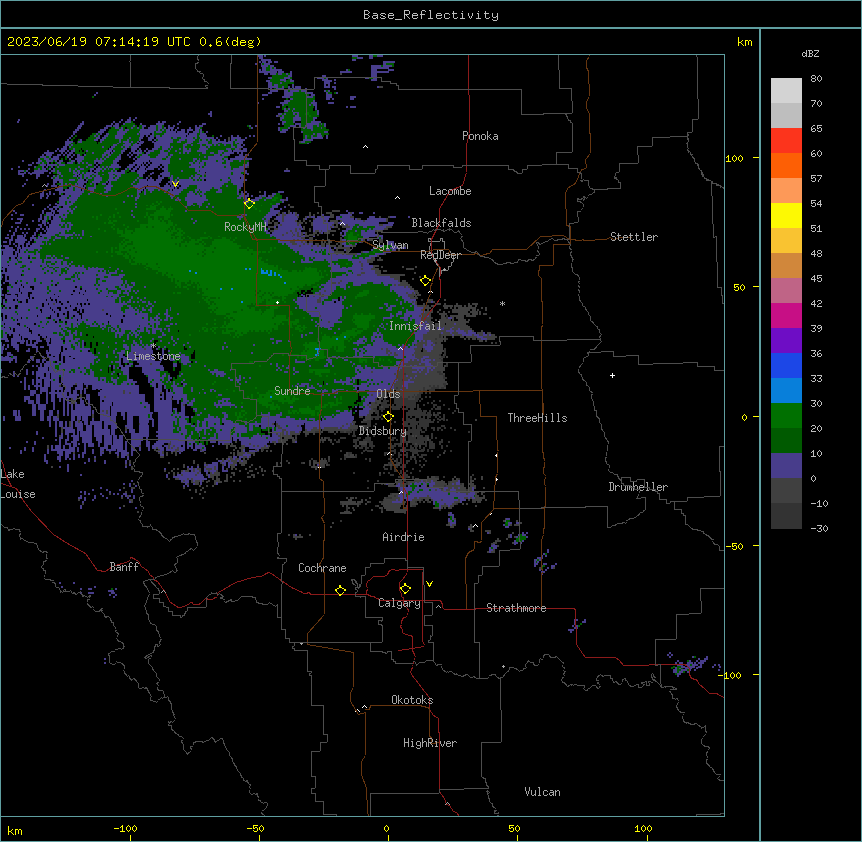Click the Sundre town label
Image resolution: width=862 pixels, height=842 pixels.
click(292, 391)
